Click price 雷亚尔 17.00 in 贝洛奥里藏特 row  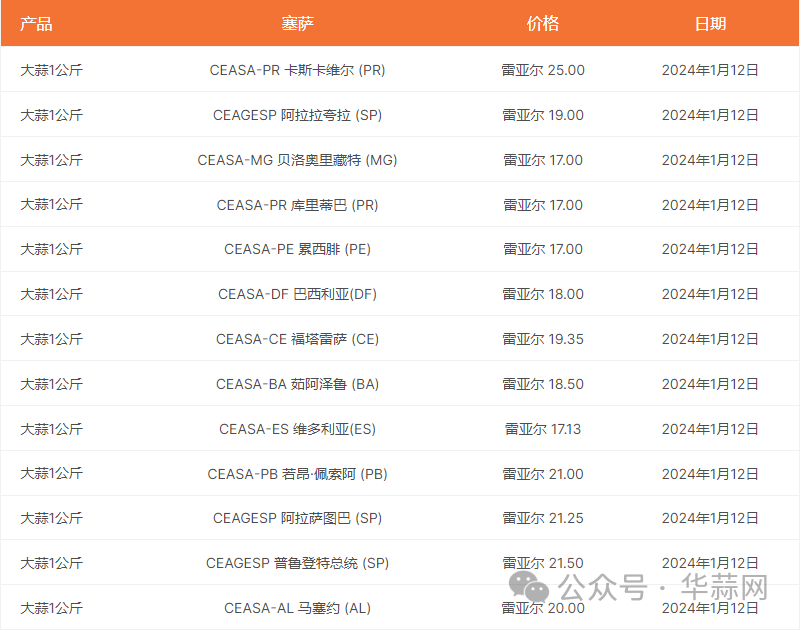point(543,160)
